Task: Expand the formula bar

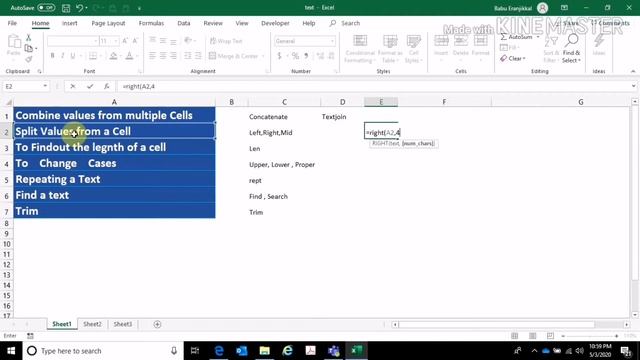Action: point(633,86)
